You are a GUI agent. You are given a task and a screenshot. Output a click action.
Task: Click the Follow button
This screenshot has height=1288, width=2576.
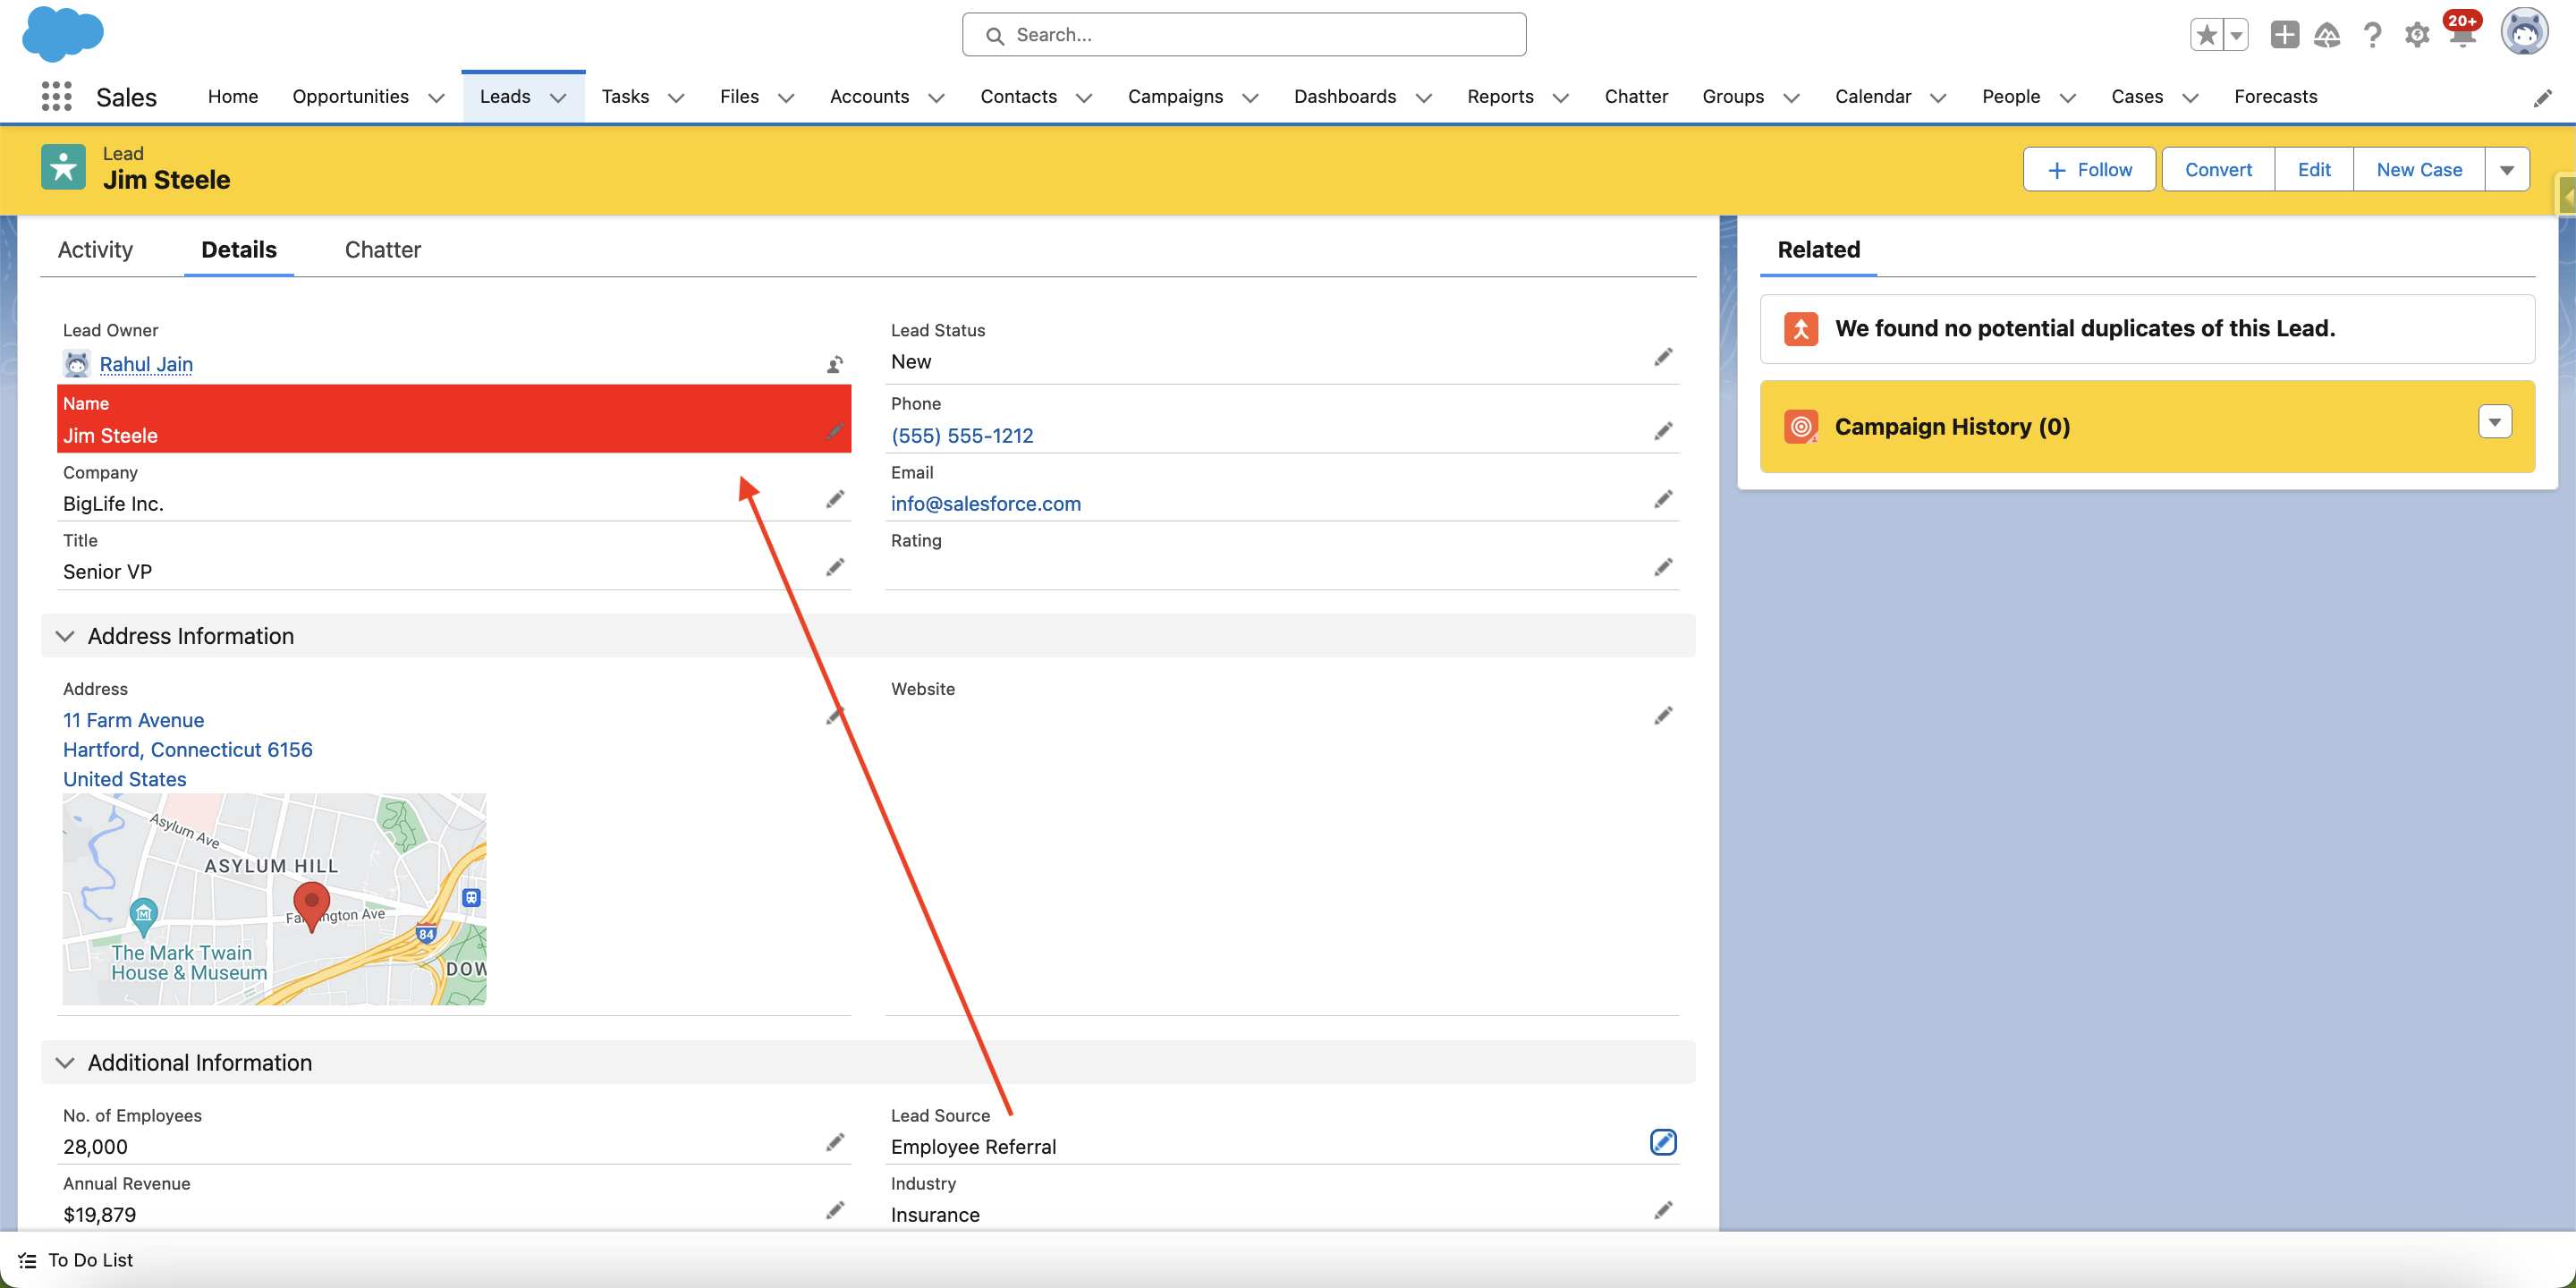(2089, 170)
